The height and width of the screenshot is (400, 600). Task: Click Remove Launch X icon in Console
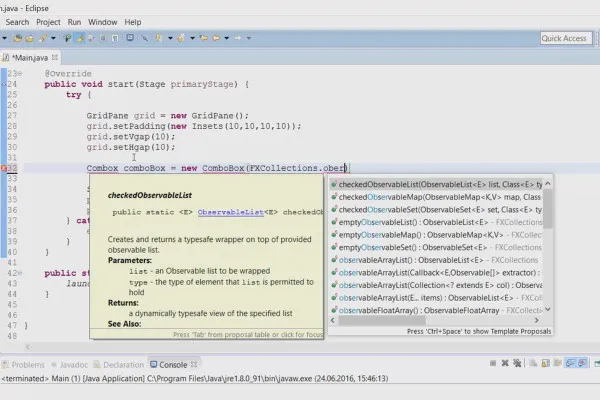pos(505,363)
